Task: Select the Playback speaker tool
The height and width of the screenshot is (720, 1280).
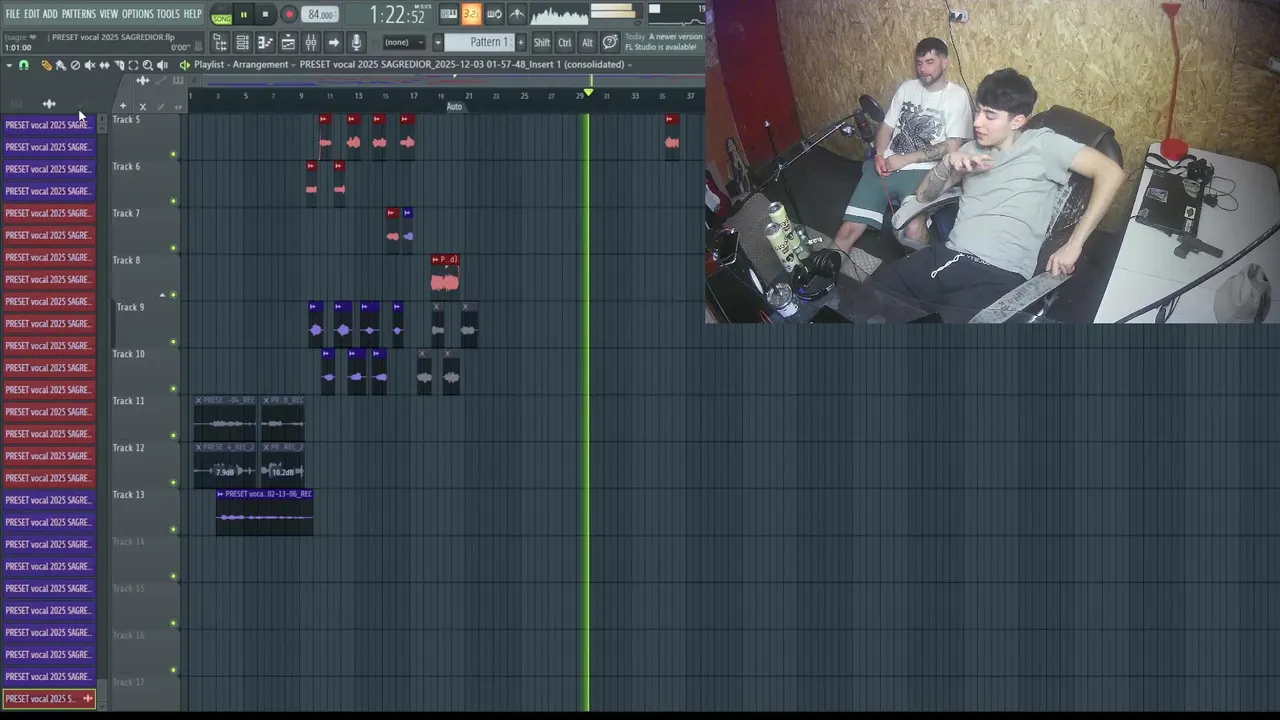Action: [163, 65]
